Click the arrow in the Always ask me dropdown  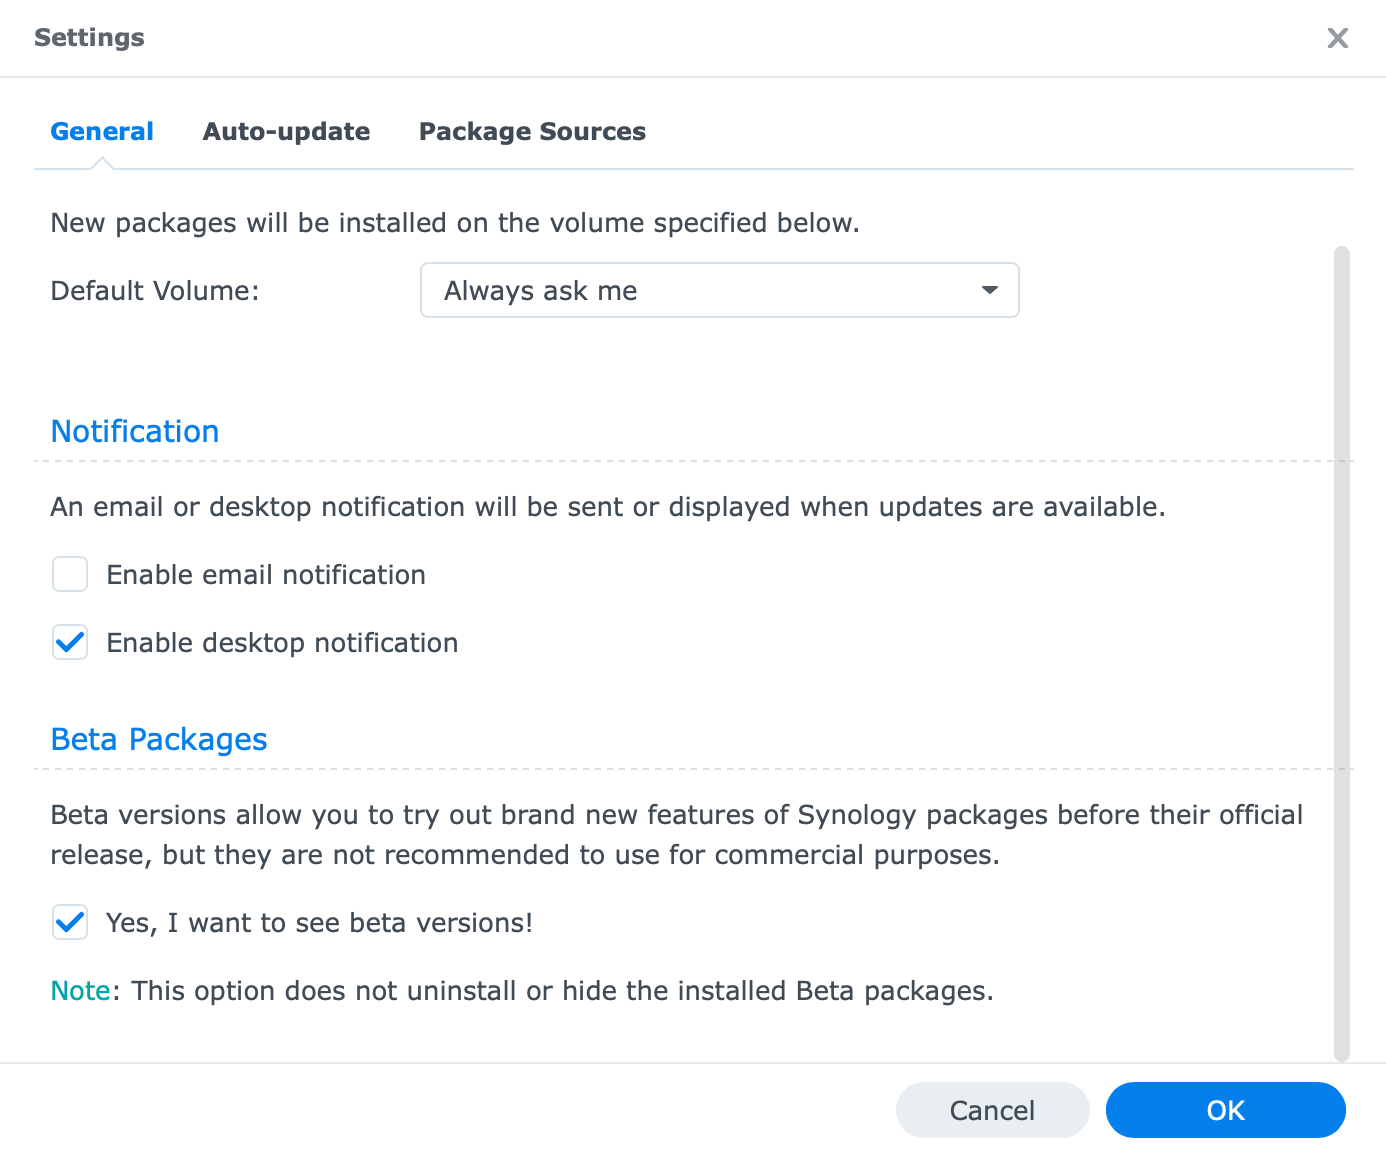(989, 291)
